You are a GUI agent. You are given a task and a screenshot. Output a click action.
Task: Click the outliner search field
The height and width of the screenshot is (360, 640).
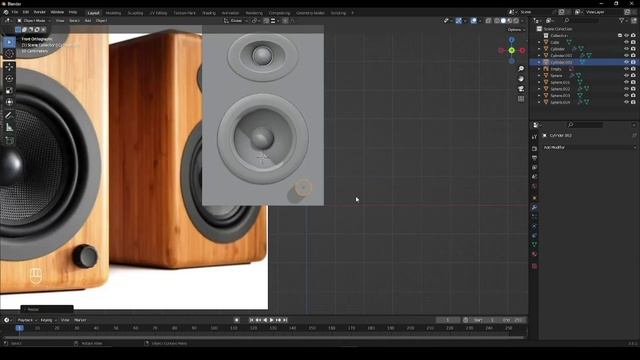click(583, 20)
